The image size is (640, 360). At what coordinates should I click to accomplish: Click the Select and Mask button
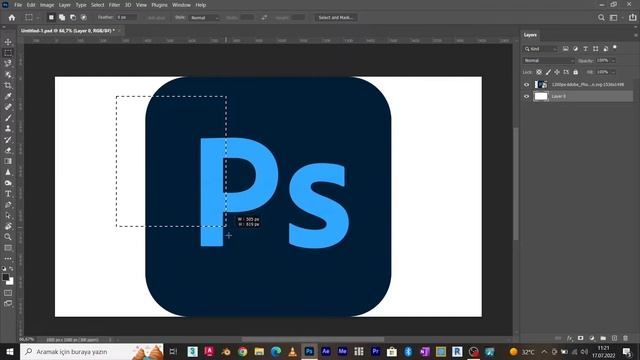pos(336,18)
